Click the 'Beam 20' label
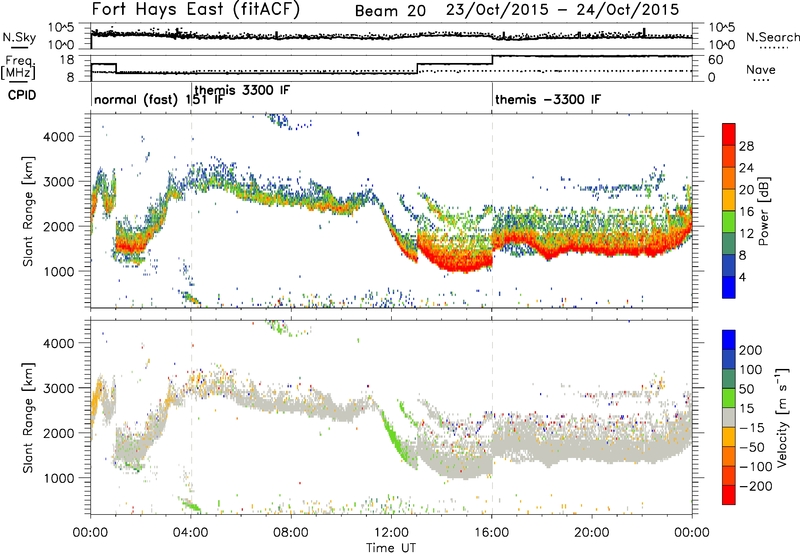 [x=390, y=11]
